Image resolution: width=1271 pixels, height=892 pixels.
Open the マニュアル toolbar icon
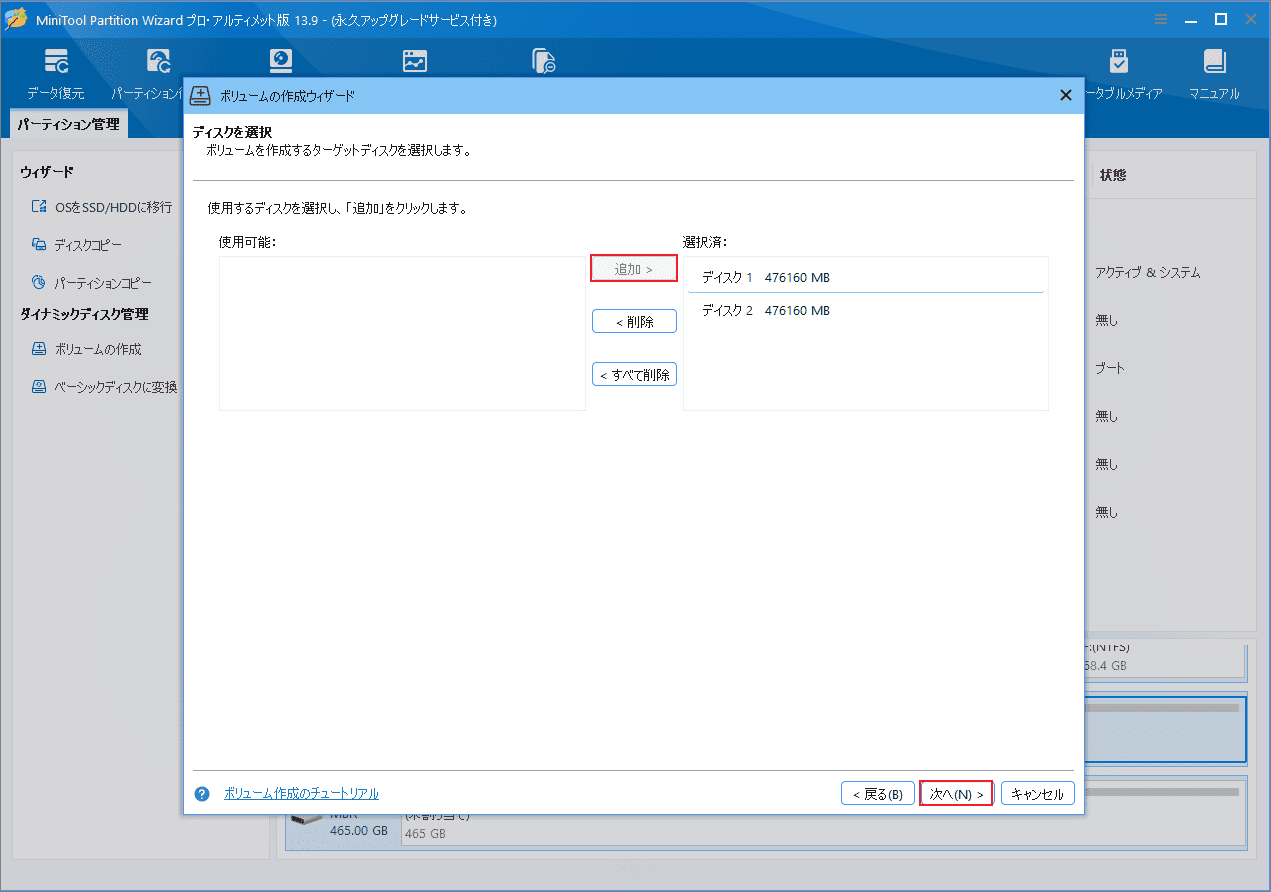click(1214, 61)
